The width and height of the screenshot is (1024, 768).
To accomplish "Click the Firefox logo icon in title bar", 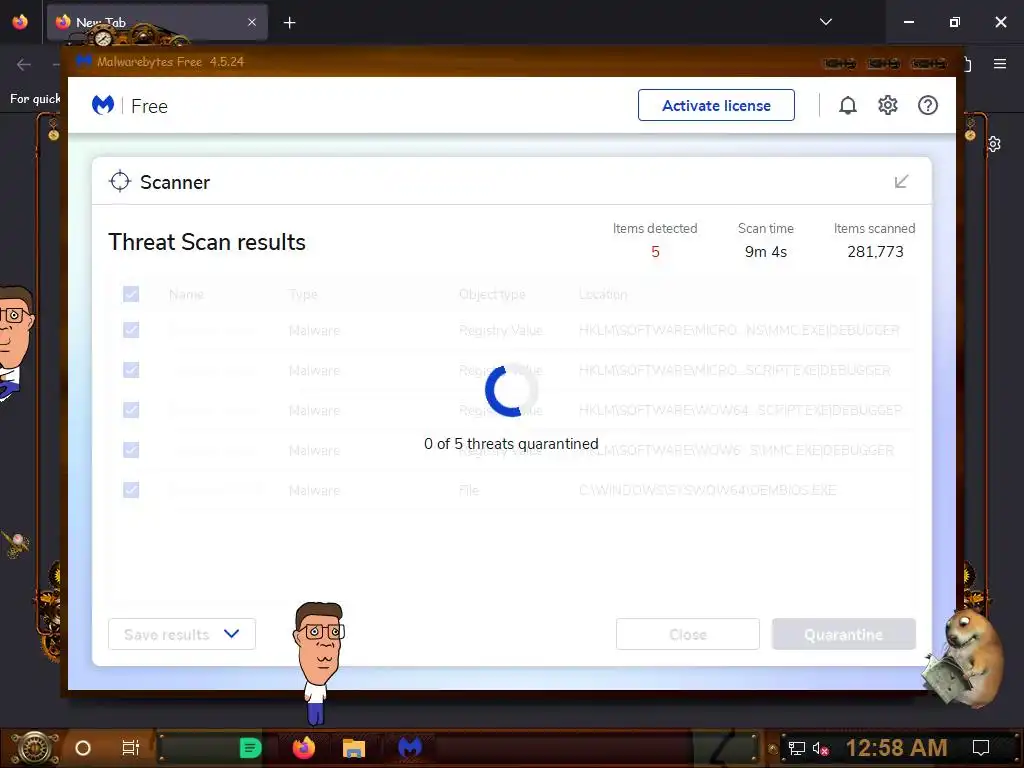I will 20,22.
